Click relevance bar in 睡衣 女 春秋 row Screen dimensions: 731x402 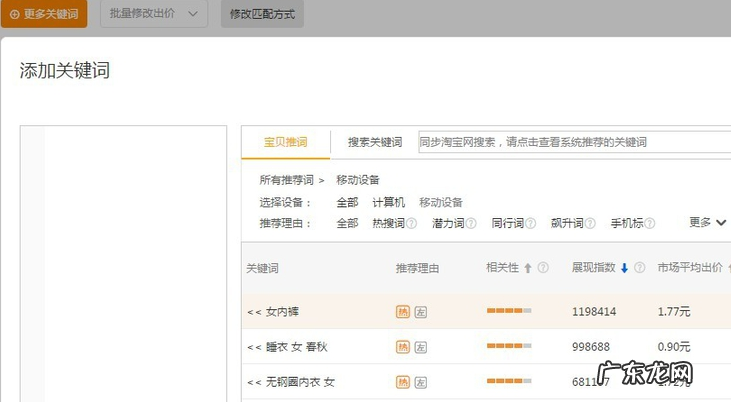coord(509,346)
